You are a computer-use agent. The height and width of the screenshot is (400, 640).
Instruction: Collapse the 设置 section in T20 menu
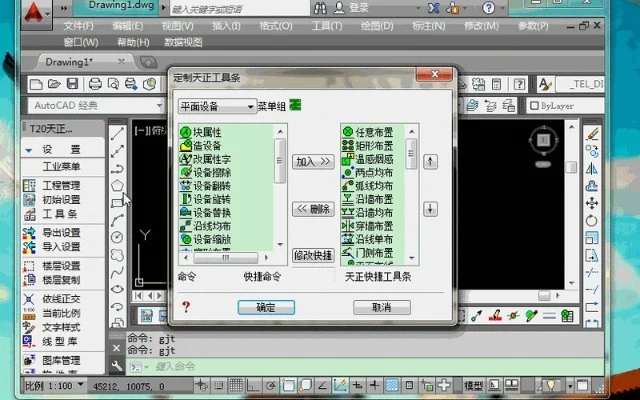(x=29, y=150)
